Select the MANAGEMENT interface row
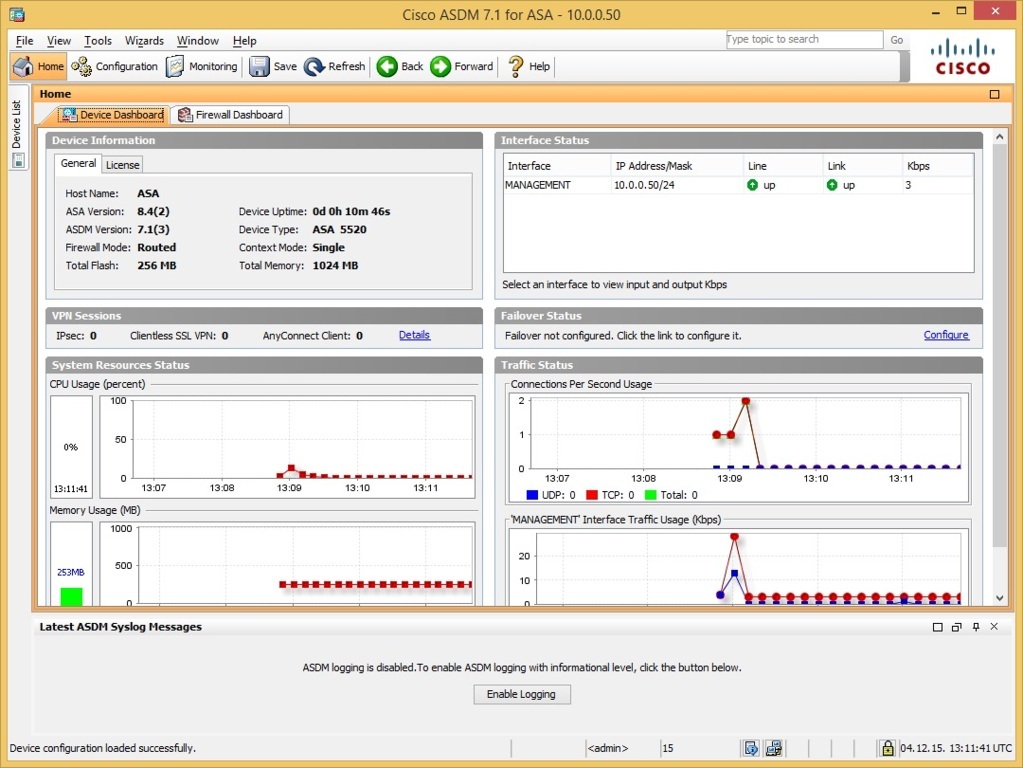1023x768 pixels. pos(739,185)
